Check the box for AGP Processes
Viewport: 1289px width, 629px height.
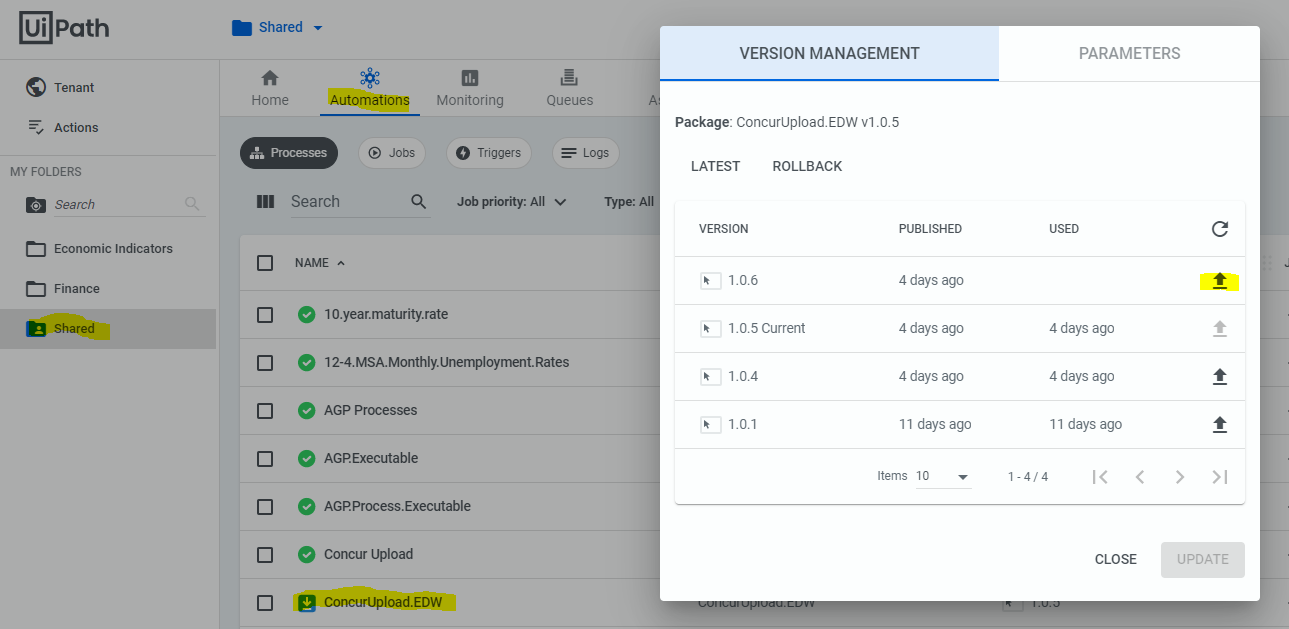pyautogui.click(x=265, y=410)
